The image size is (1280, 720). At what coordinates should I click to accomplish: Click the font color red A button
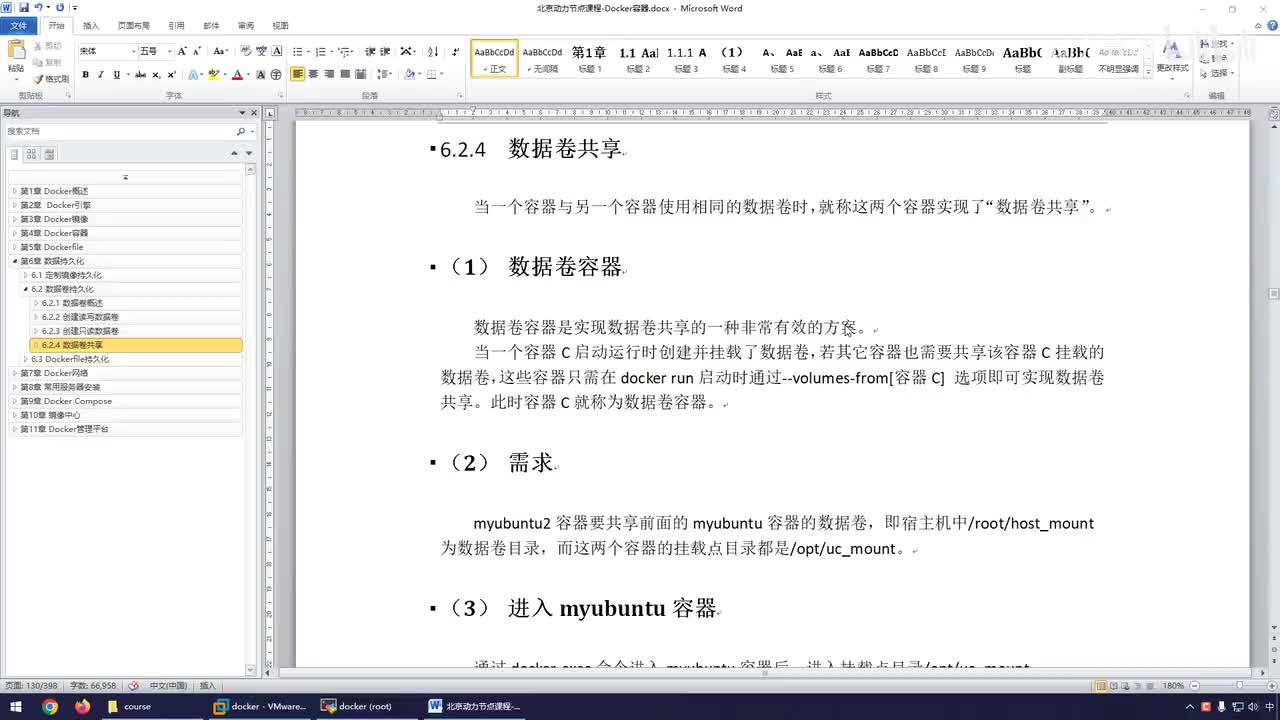click(236, 75)
